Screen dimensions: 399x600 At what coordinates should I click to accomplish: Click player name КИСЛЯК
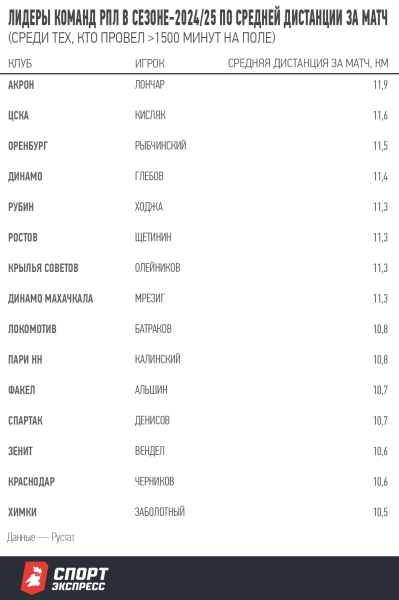coord(150,115)
